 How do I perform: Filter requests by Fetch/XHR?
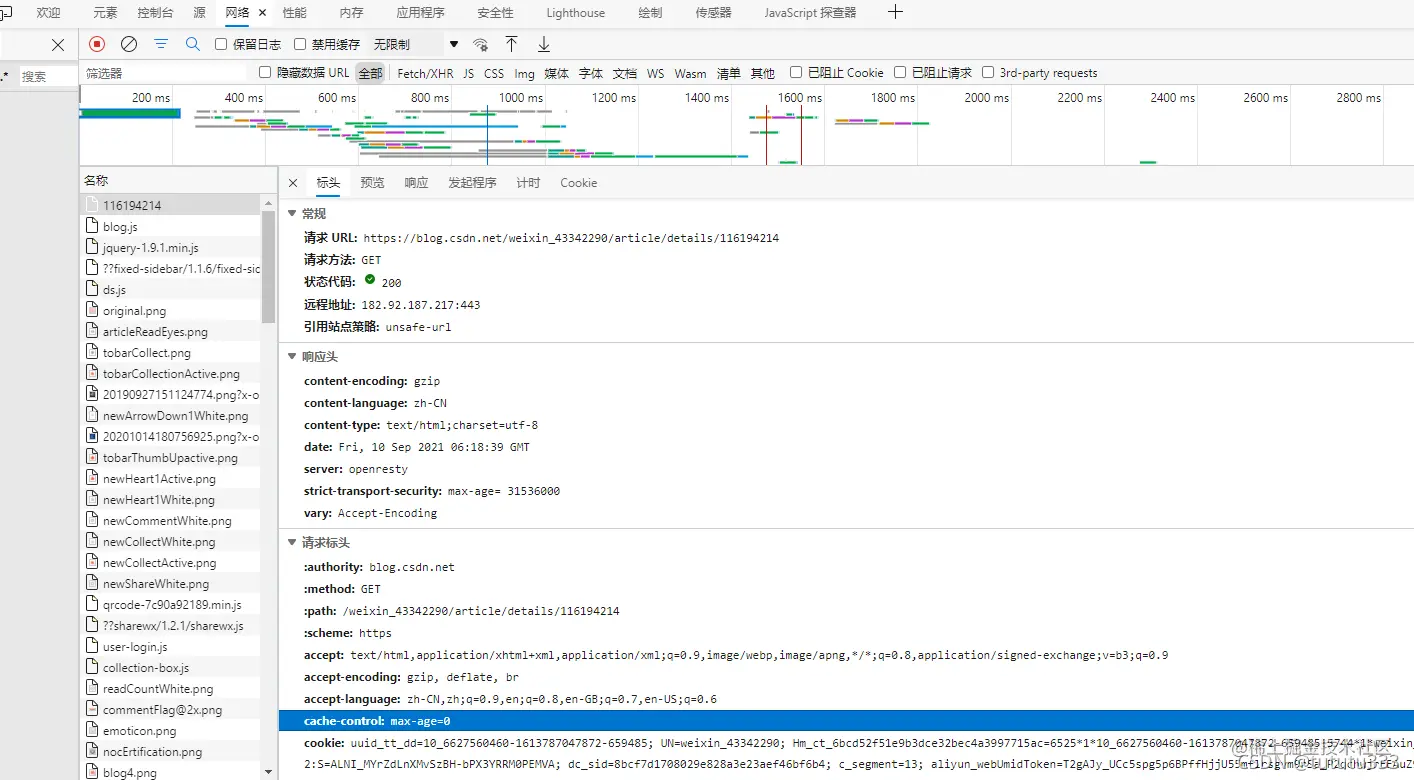[425, 73]
